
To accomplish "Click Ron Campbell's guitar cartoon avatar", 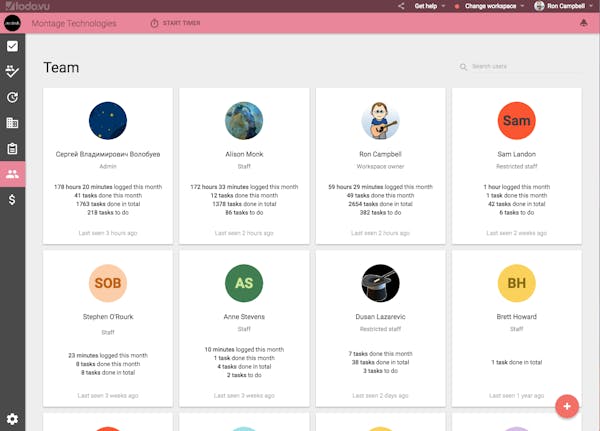I will pos(380,121).
